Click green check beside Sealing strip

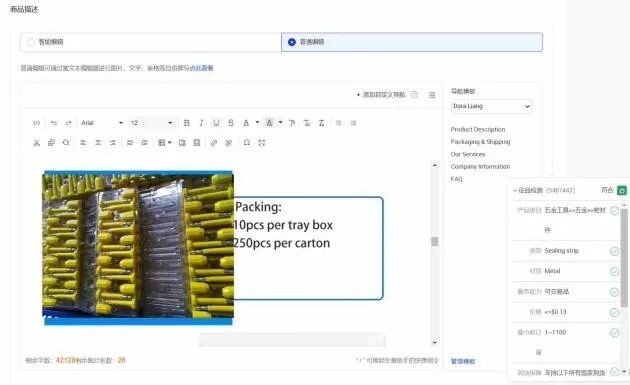[x=614, y=251]
